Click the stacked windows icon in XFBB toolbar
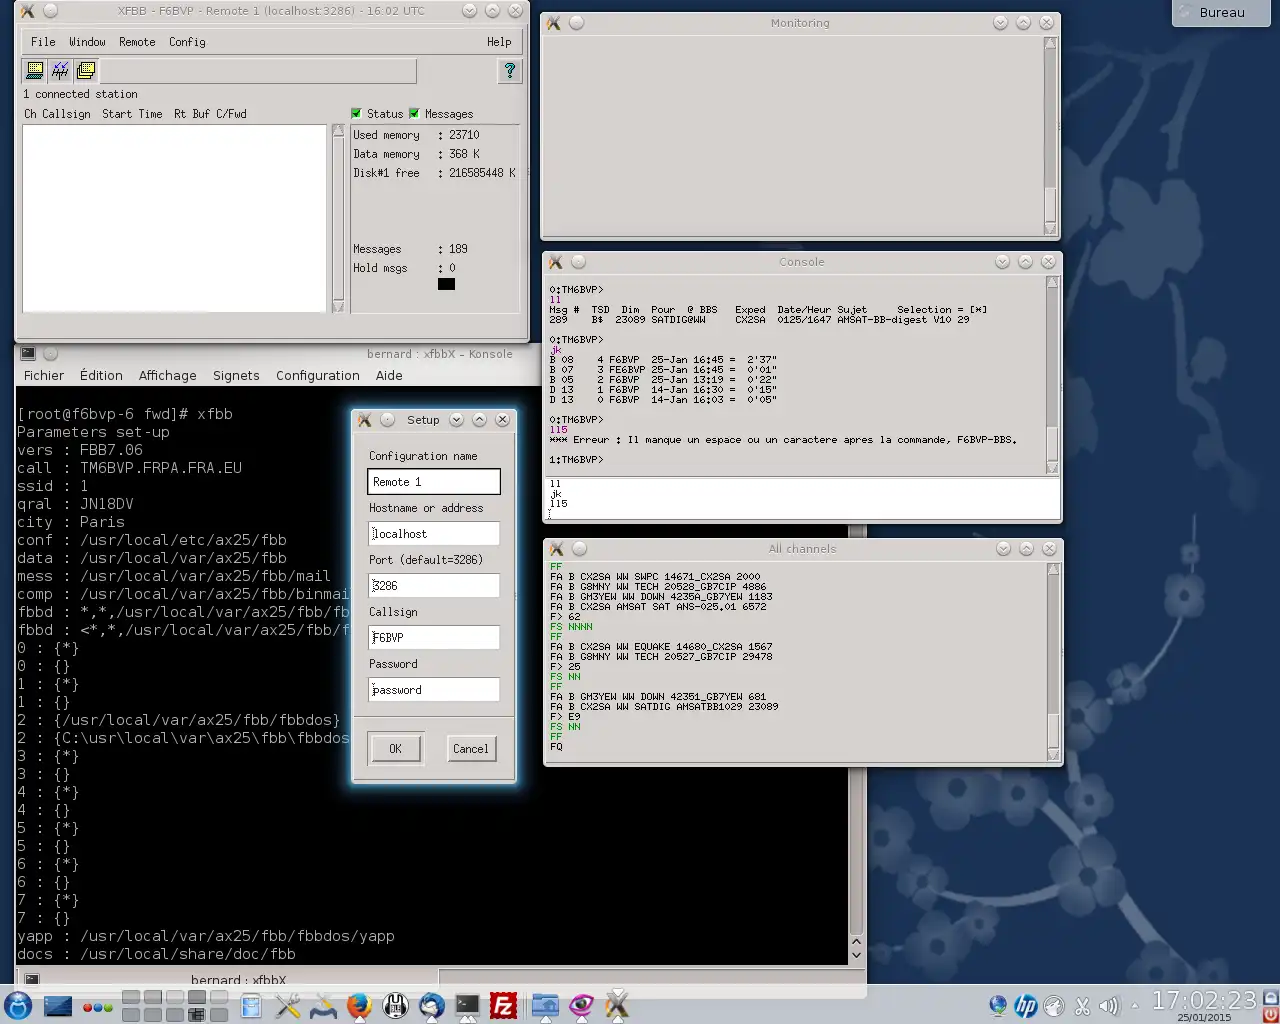 (86, 70)
